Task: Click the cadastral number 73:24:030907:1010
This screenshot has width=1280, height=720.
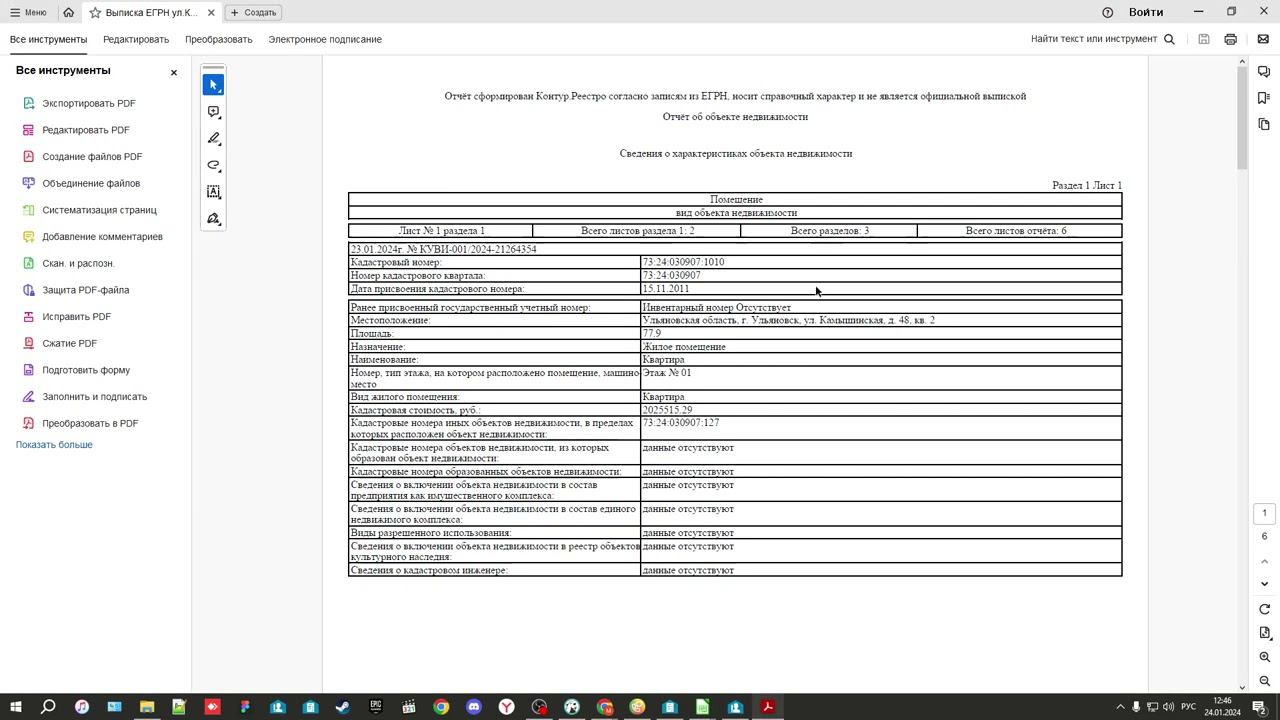Action: click(683, 262)
